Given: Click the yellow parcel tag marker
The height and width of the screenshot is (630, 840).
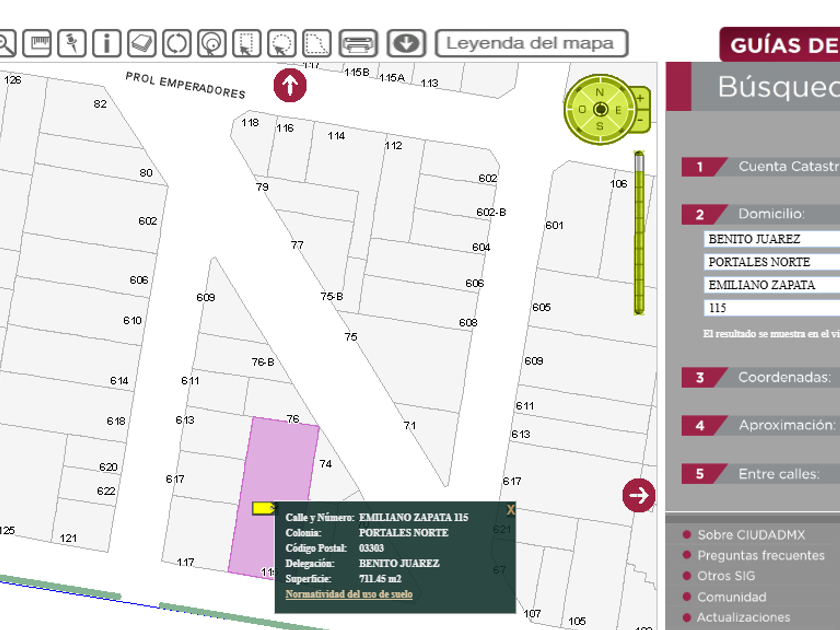Looking at the screenshot, I should click(x=264, y=508).
